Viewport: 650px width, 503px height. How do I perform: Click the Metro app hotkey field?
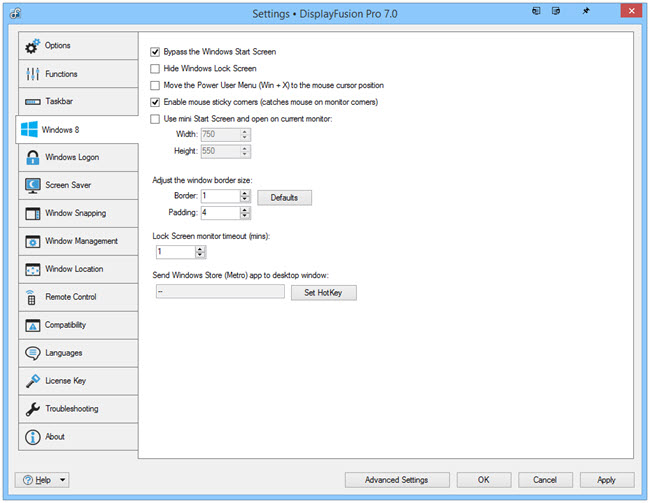pyautogui.click(x=220, y=292)
